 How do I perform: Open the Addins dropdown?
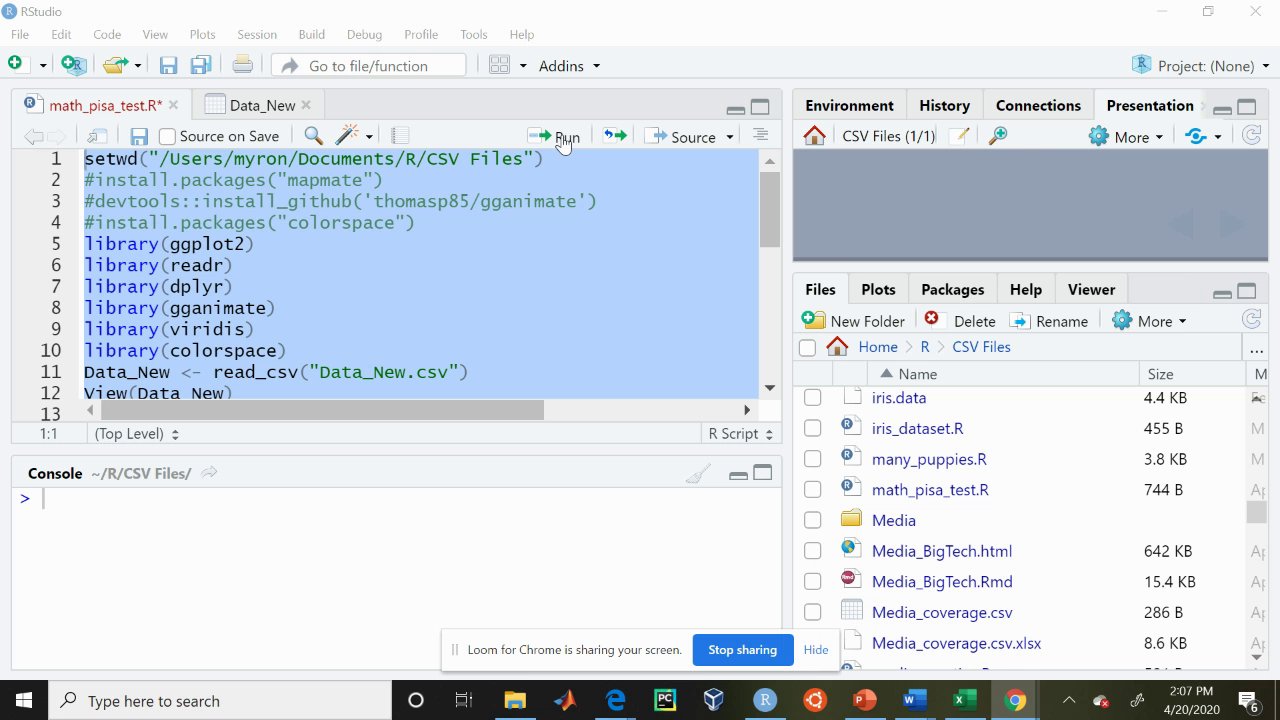tap(569, 66)
